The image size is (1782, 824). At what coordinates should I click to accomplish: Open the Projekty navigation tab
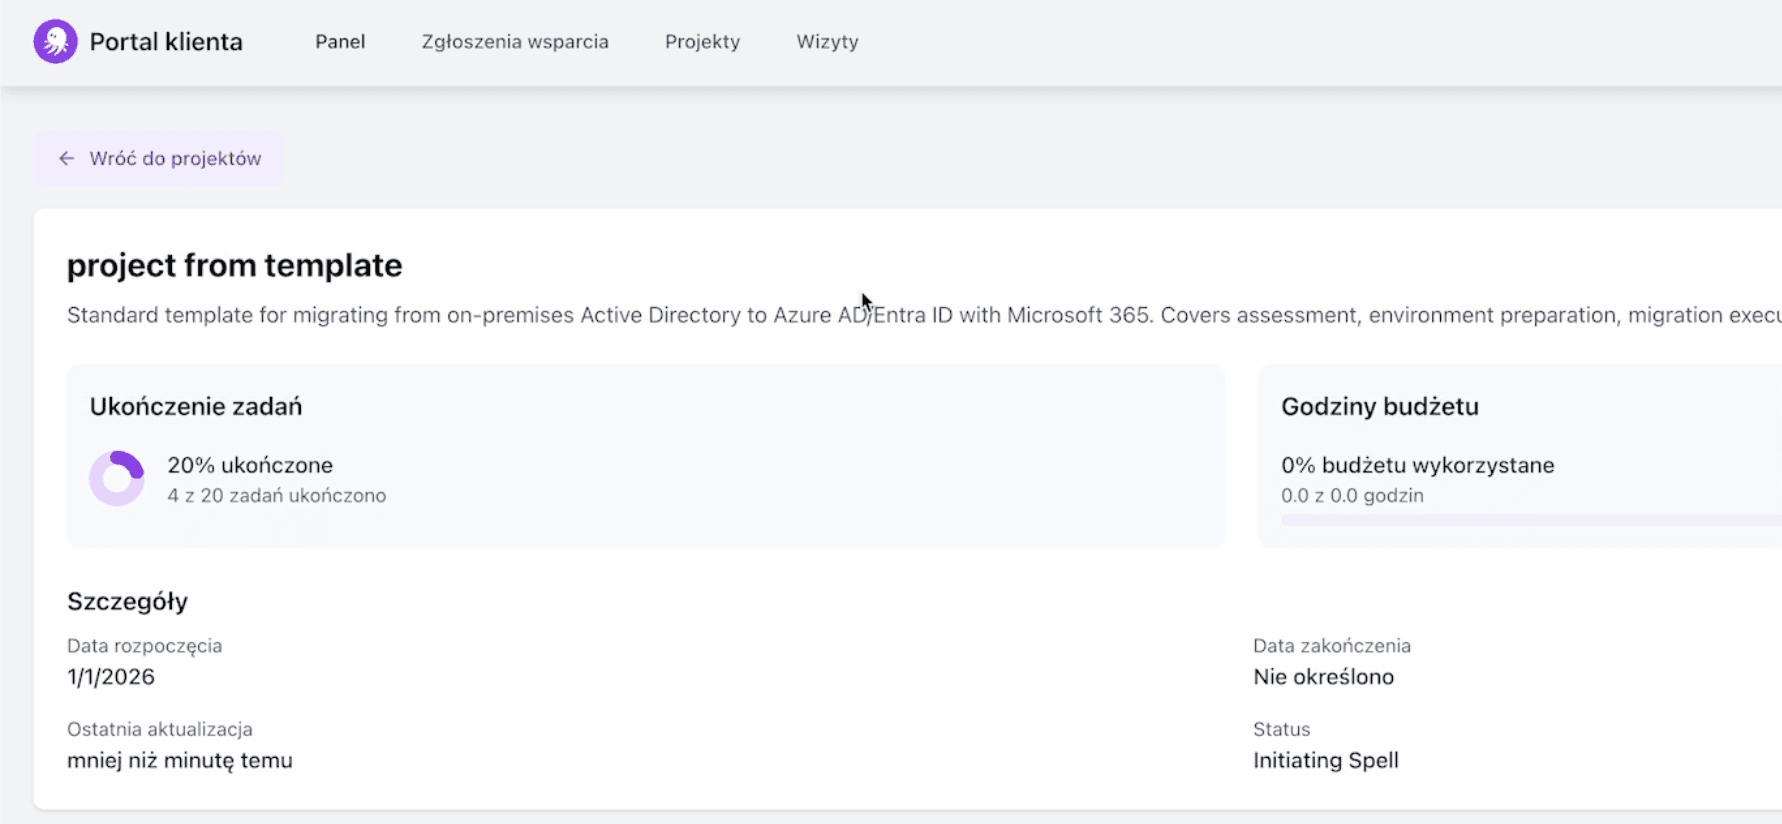tap(702, 42)
